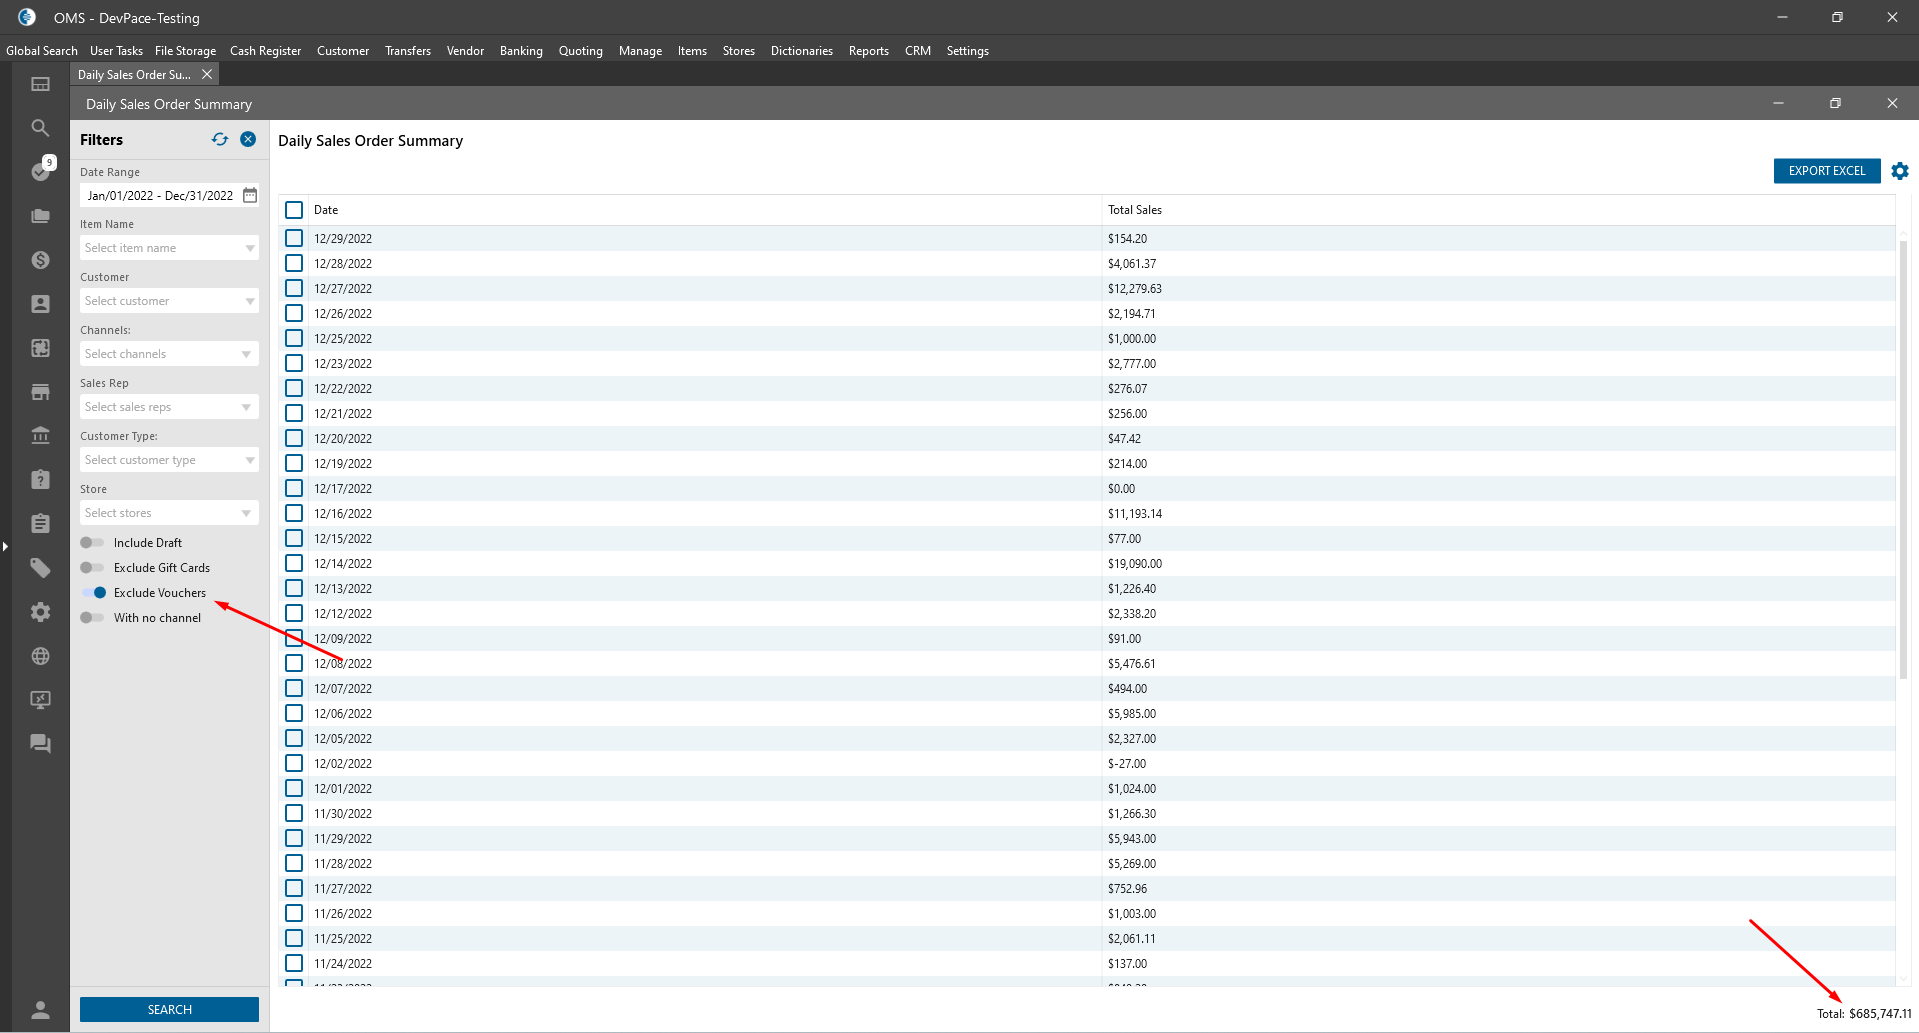Open the Select customer type dropdown

169,460
